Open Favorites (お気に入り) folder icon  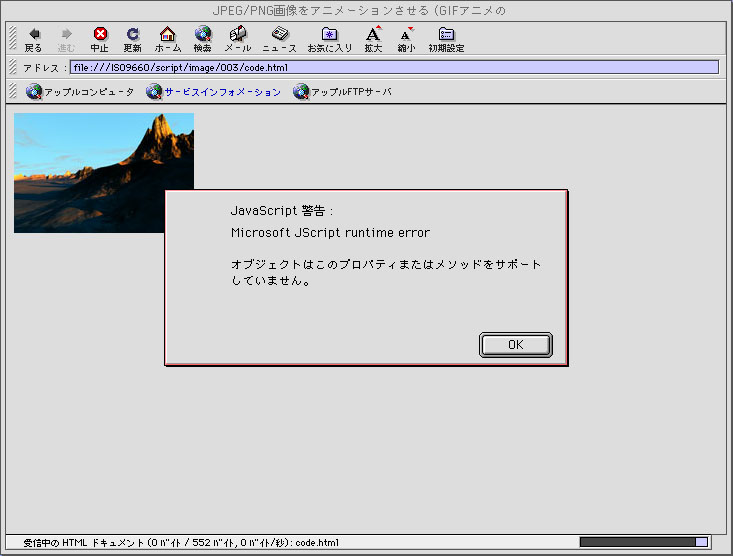click(x=330, y=34)
